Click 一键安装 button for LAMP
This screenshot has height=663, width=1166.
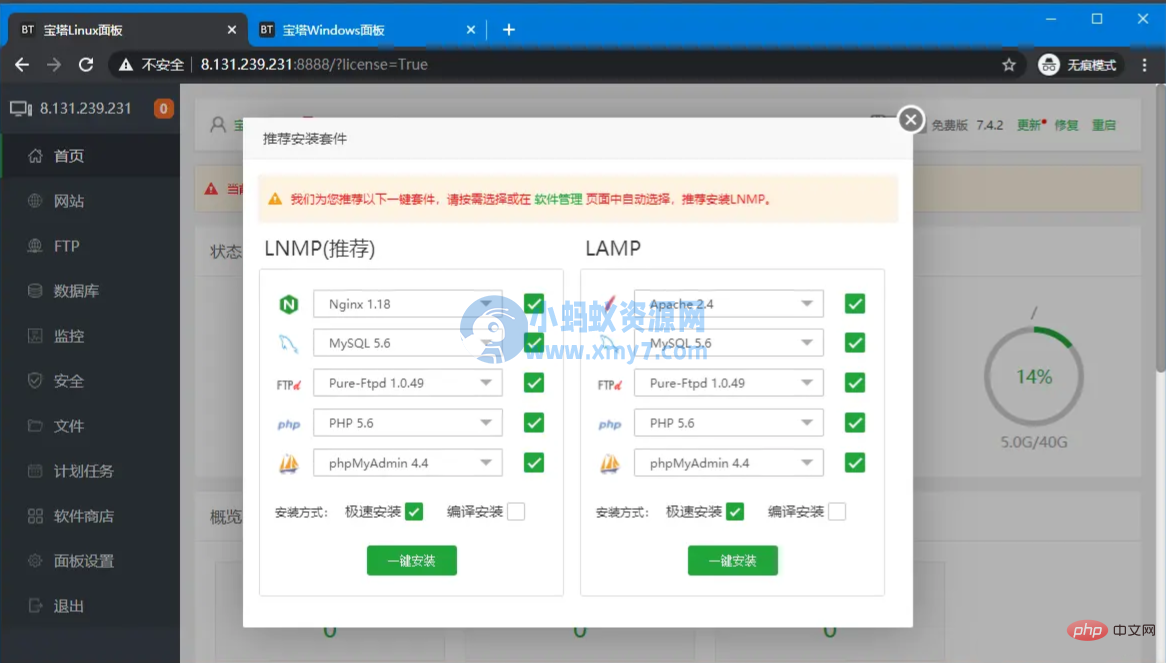(732, 560)
